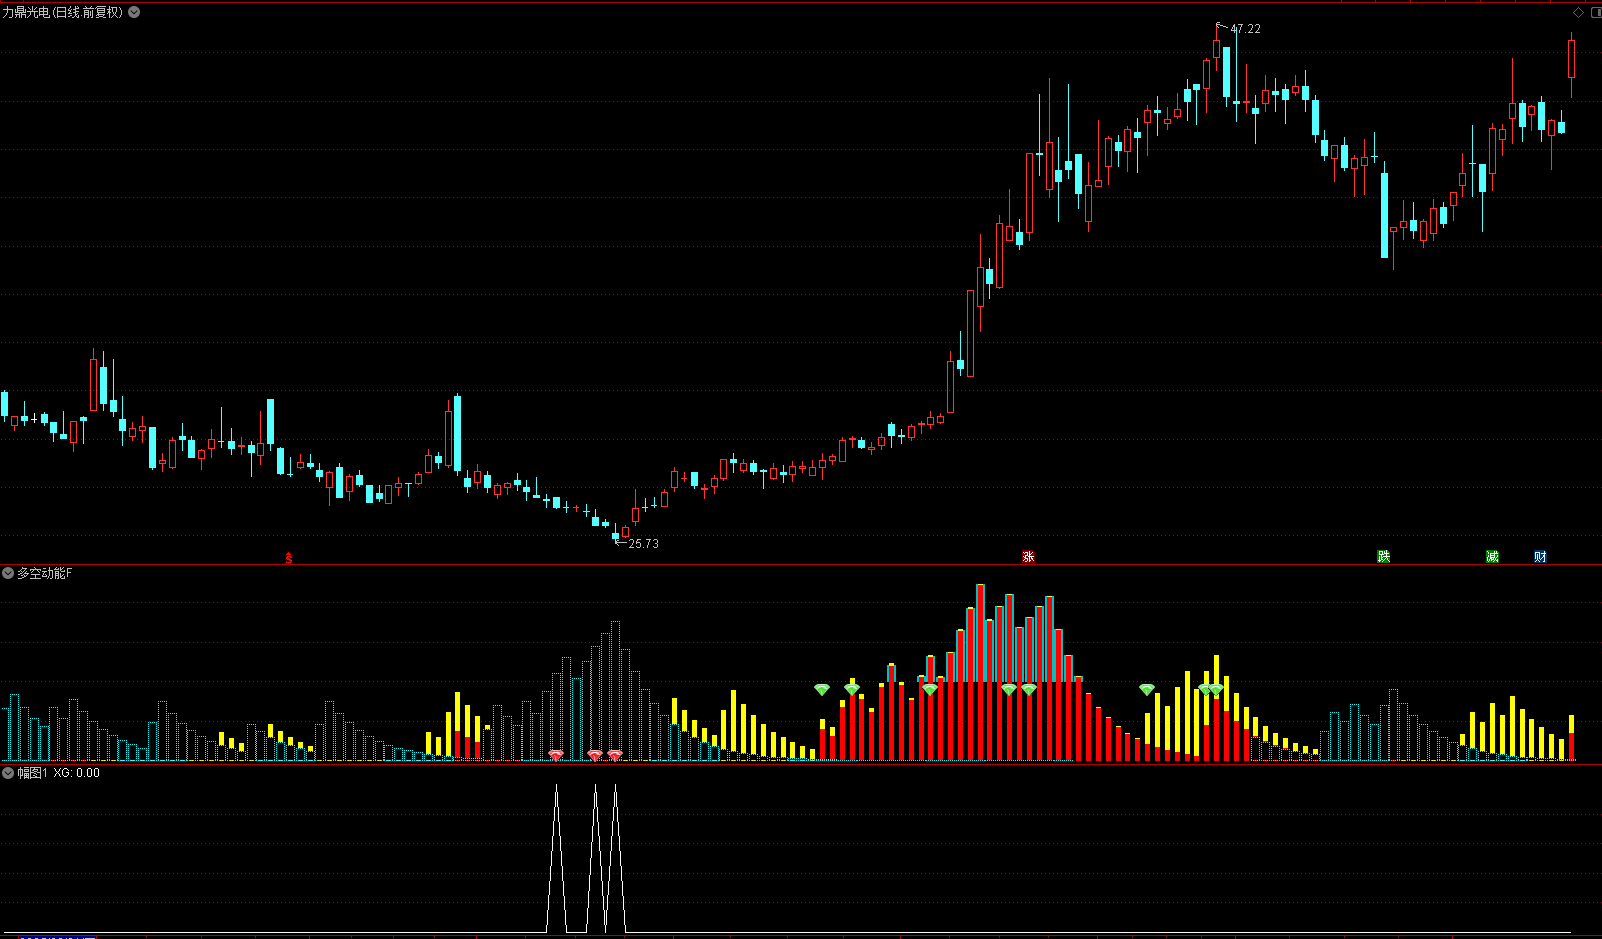The width and height of the screenshot is (1602, 939).
Task: Click the red $ marker under the chart
Action: [289, 557]
